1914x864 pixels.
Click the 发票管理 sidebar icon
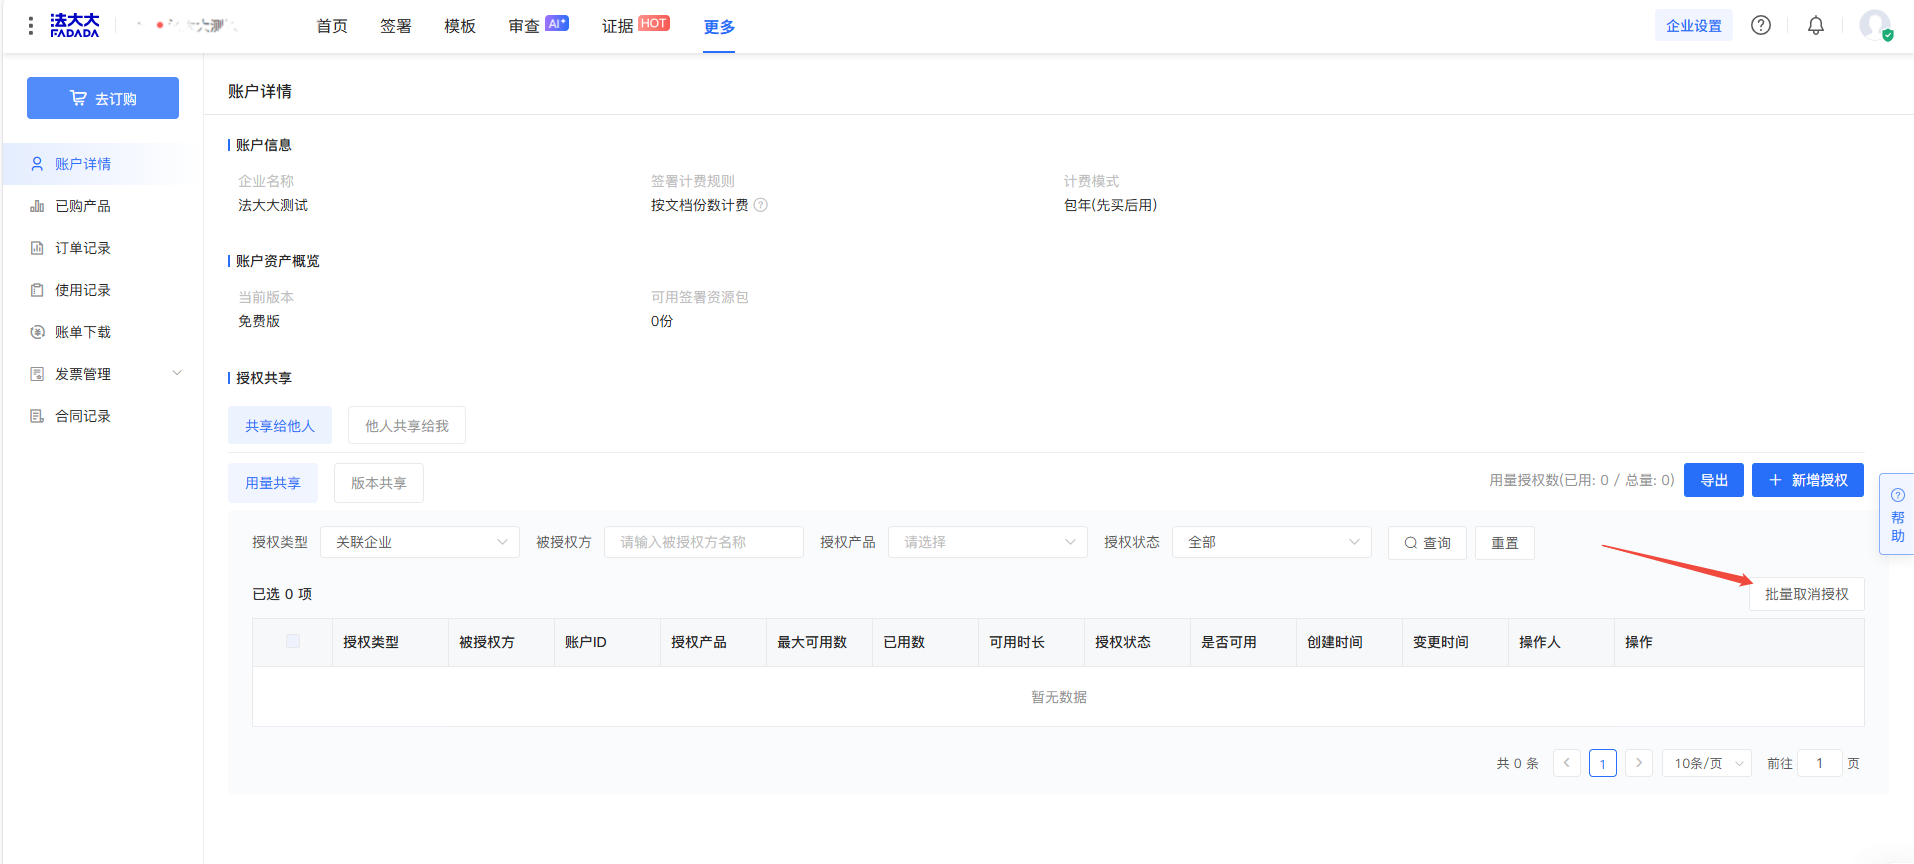[37, 374]
